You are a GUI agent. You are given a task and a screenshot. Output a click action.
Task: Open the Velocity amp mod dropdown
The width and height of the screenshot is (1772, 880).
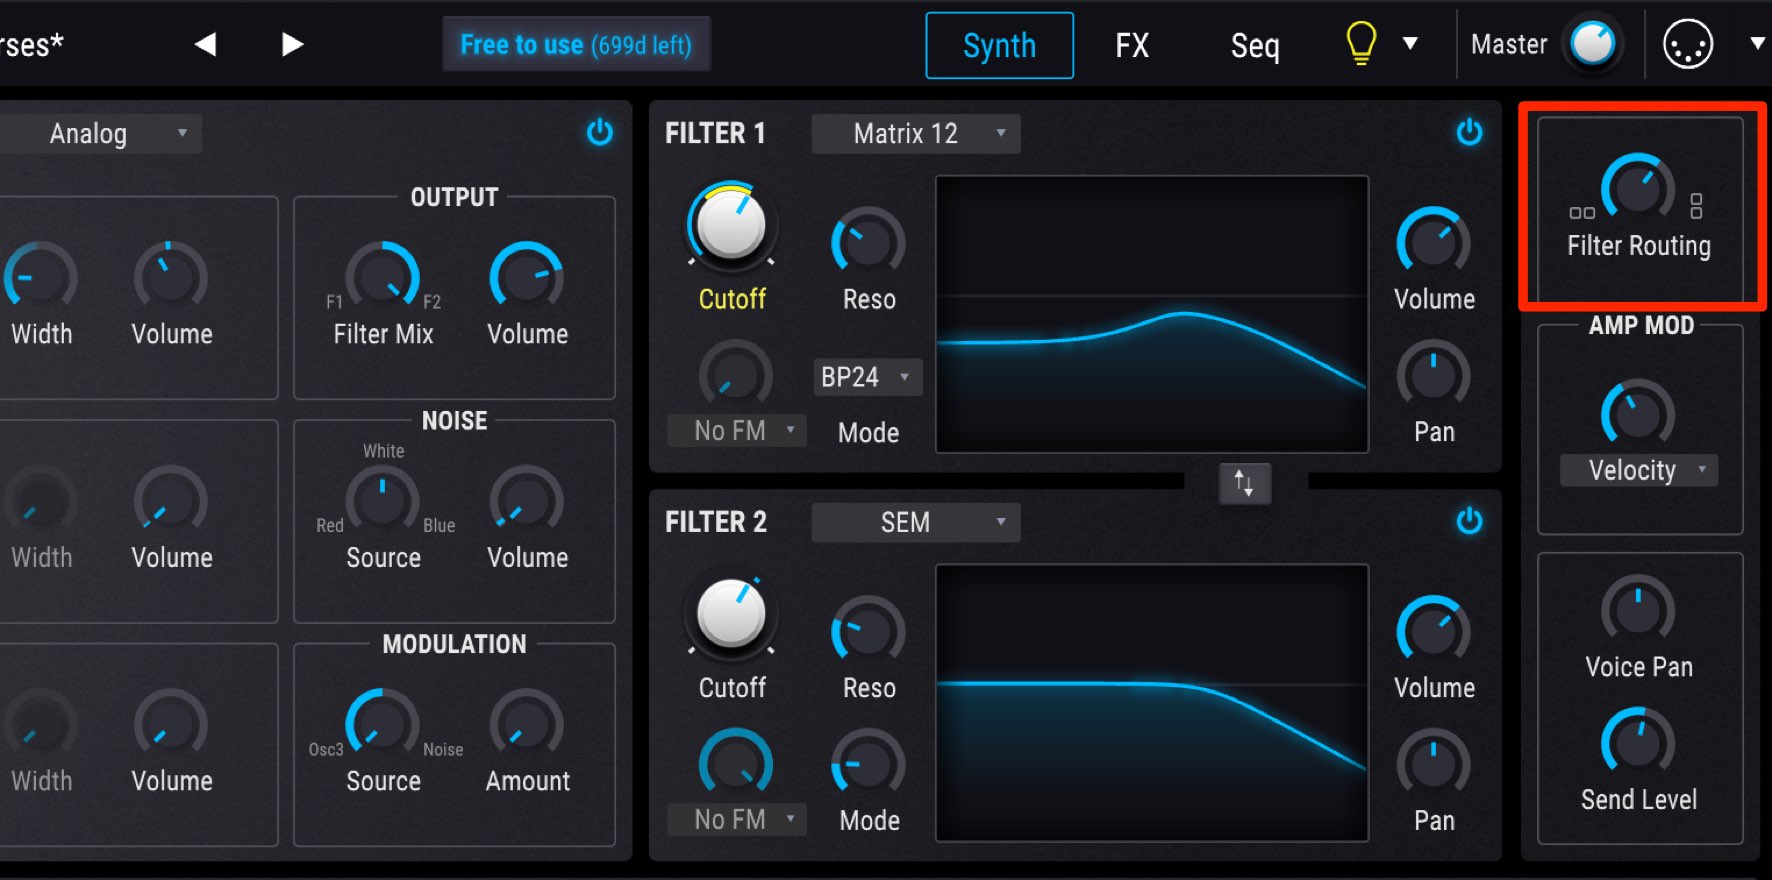[1639, 470]
